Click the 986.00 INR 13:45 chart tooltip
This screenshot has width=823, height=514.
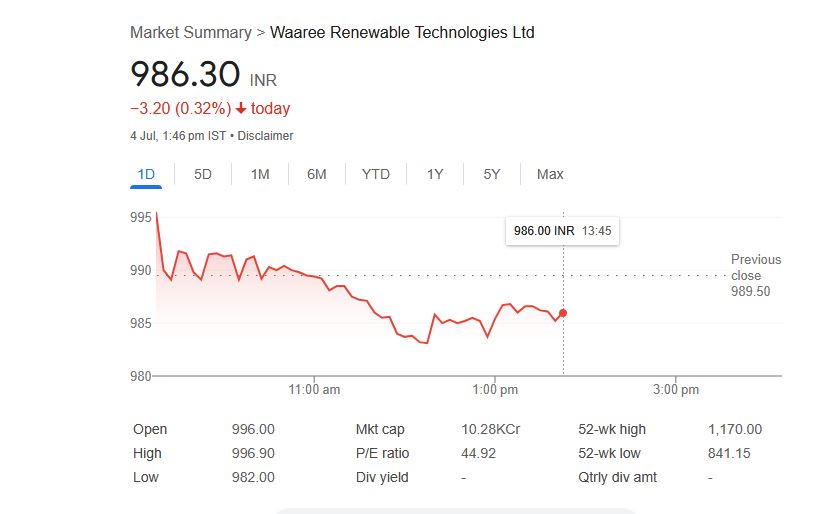pos(562,230)
